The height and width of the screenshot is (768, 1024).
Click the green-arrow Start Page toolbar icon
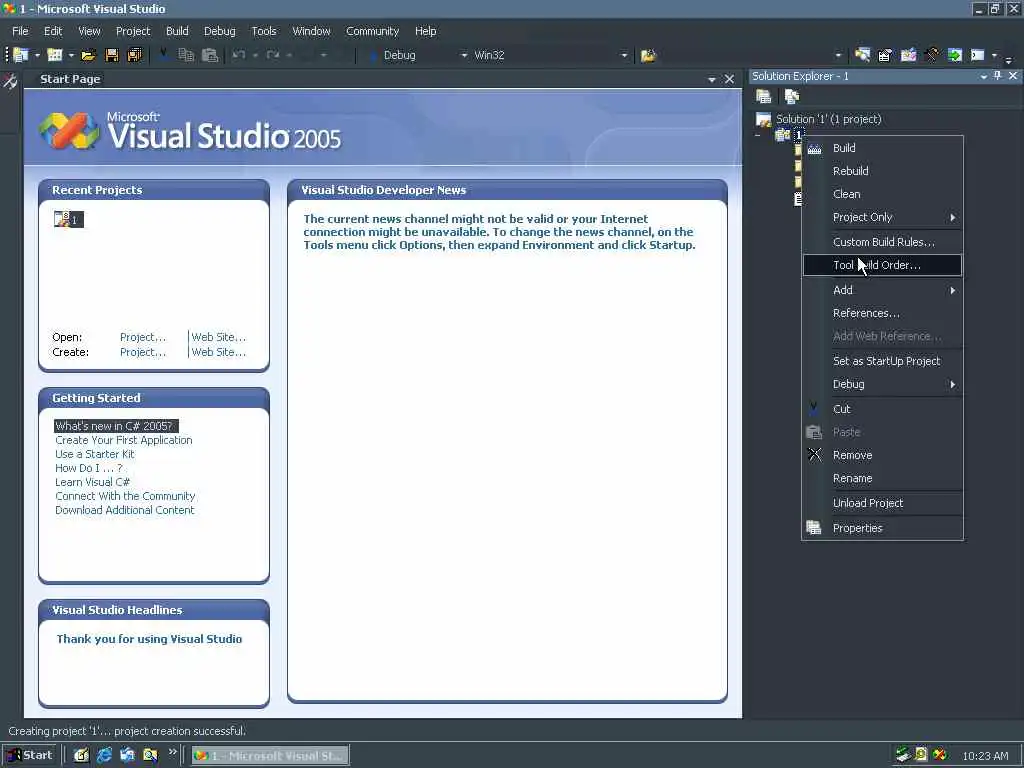[955, 56]
